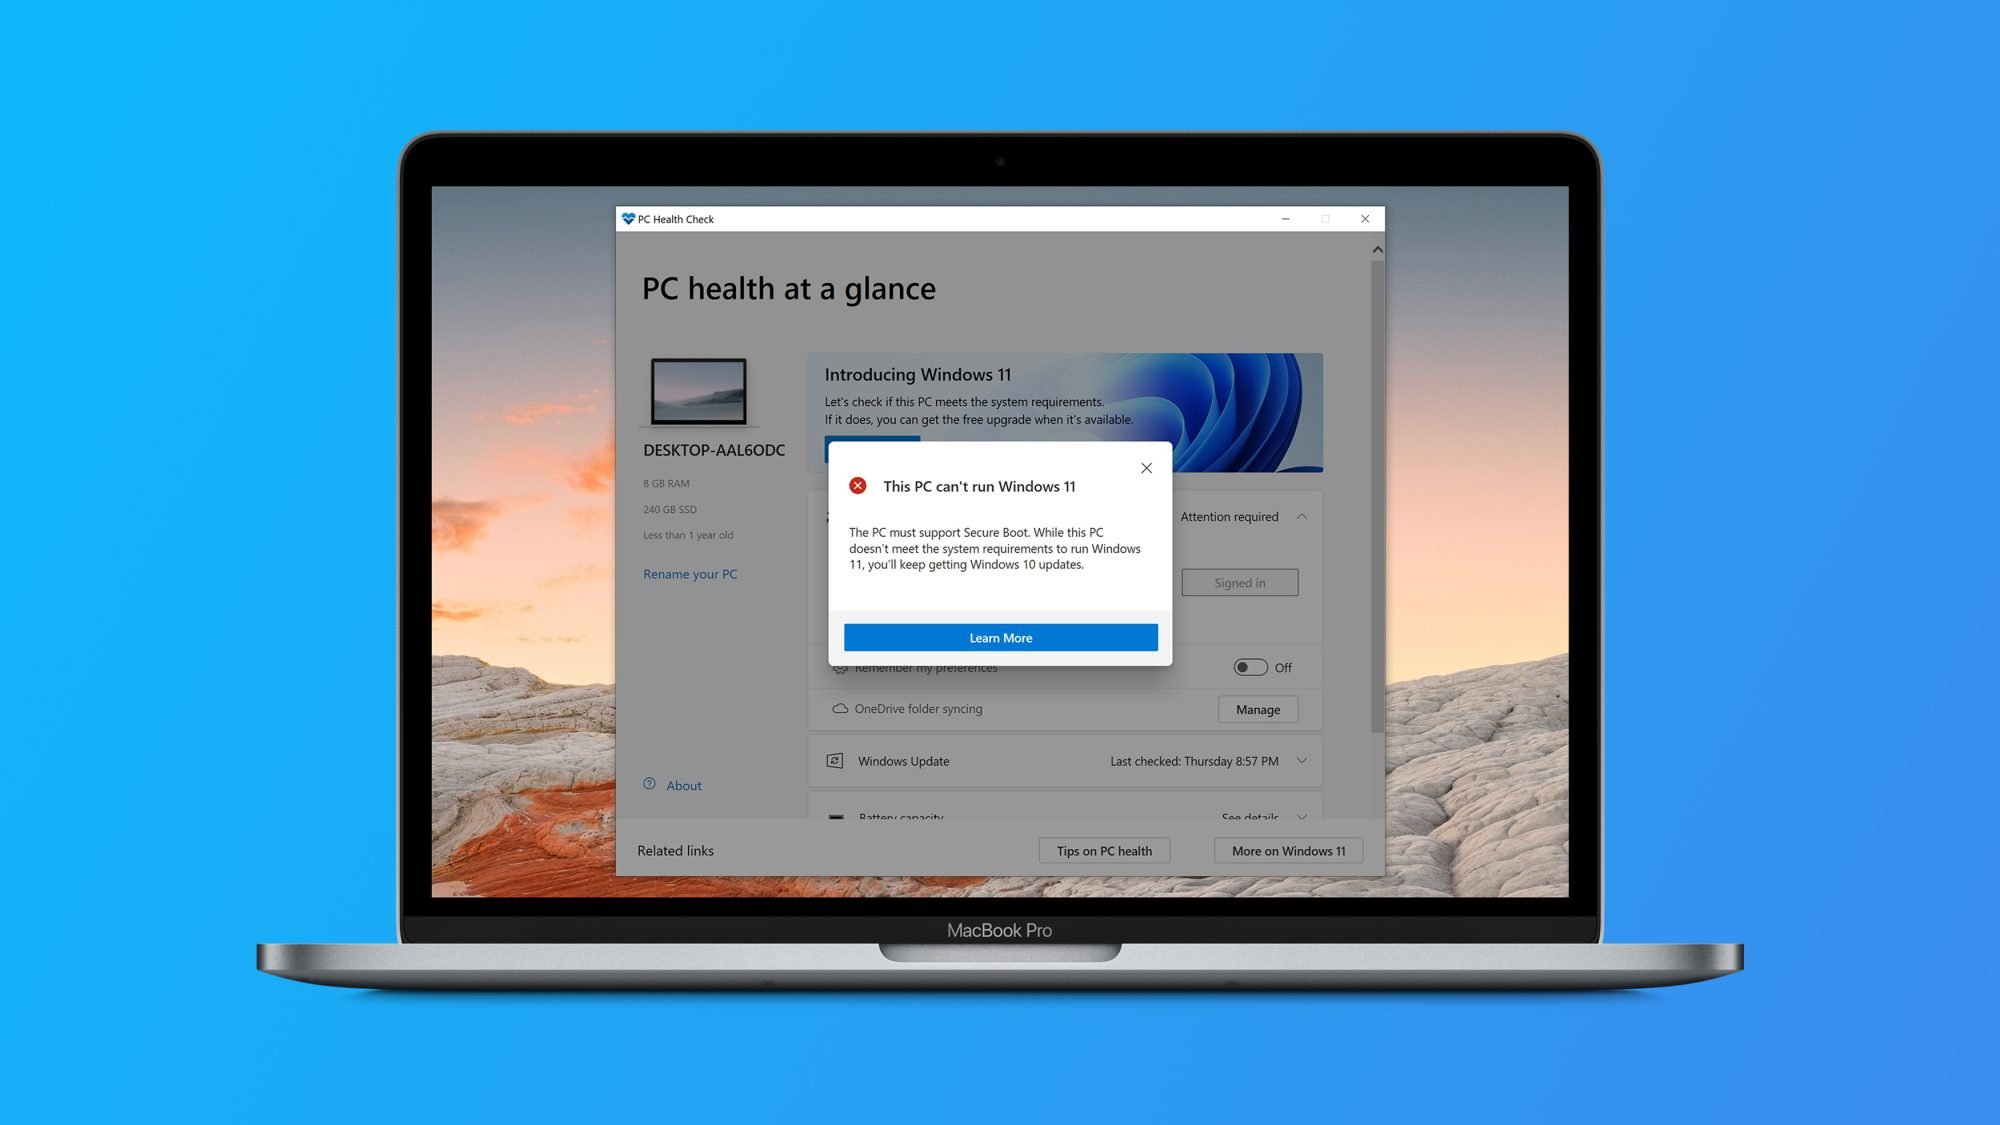Click the Rename your PC link
The image size is (2000, 1125).
pos(690,573)
